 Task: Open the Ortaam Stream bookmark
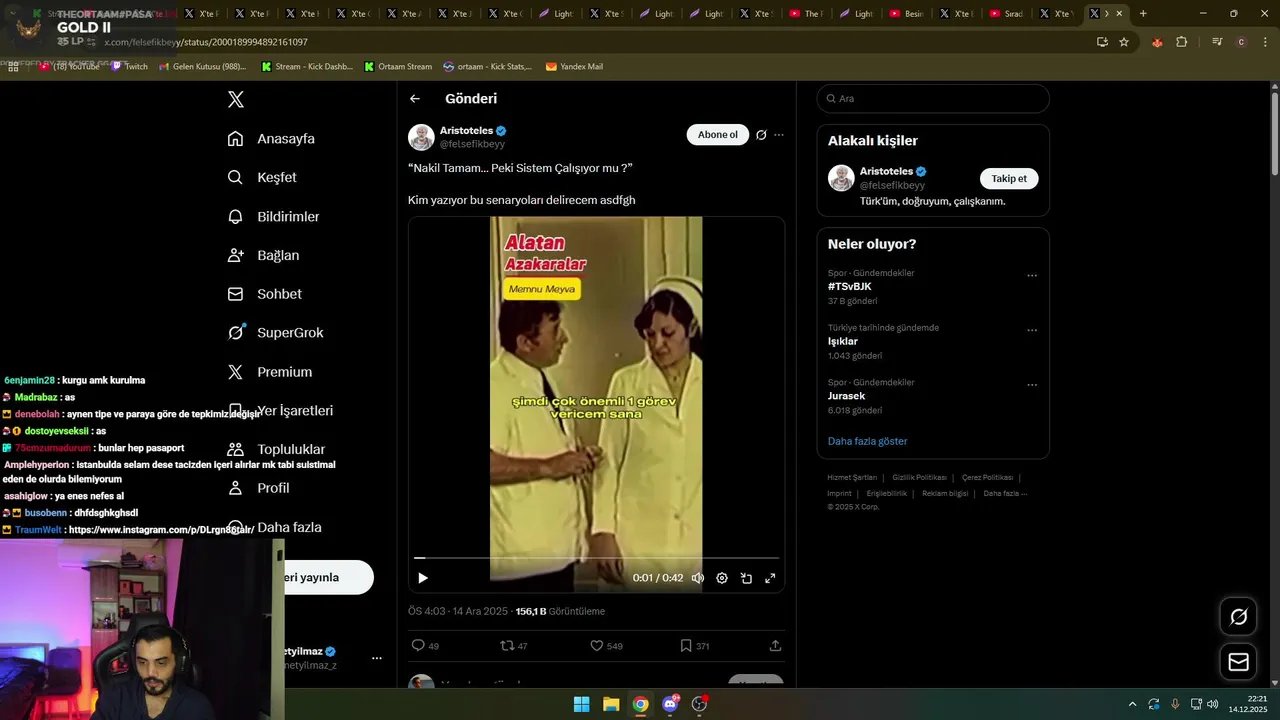[398, 67]
